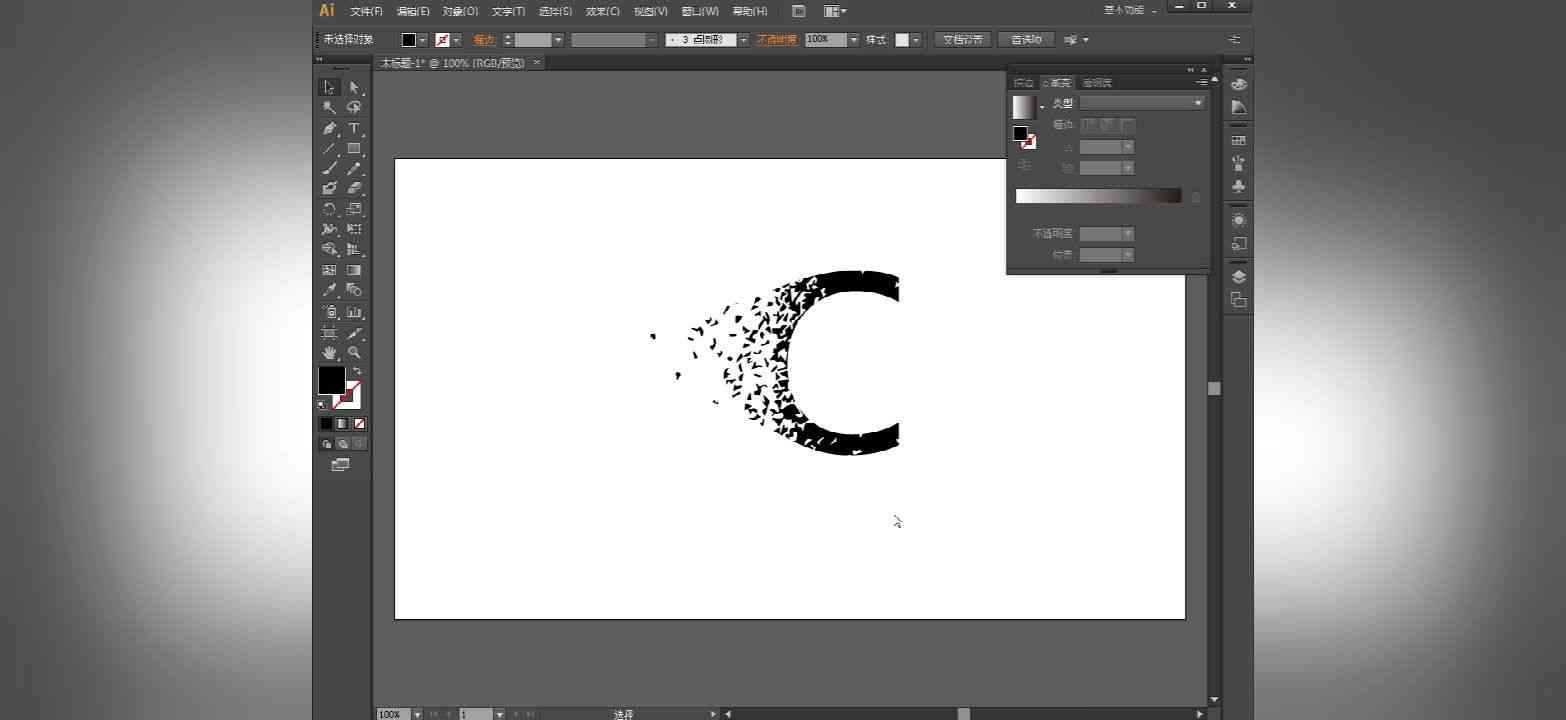Select the Slice tool

click(x=354, y=332)
